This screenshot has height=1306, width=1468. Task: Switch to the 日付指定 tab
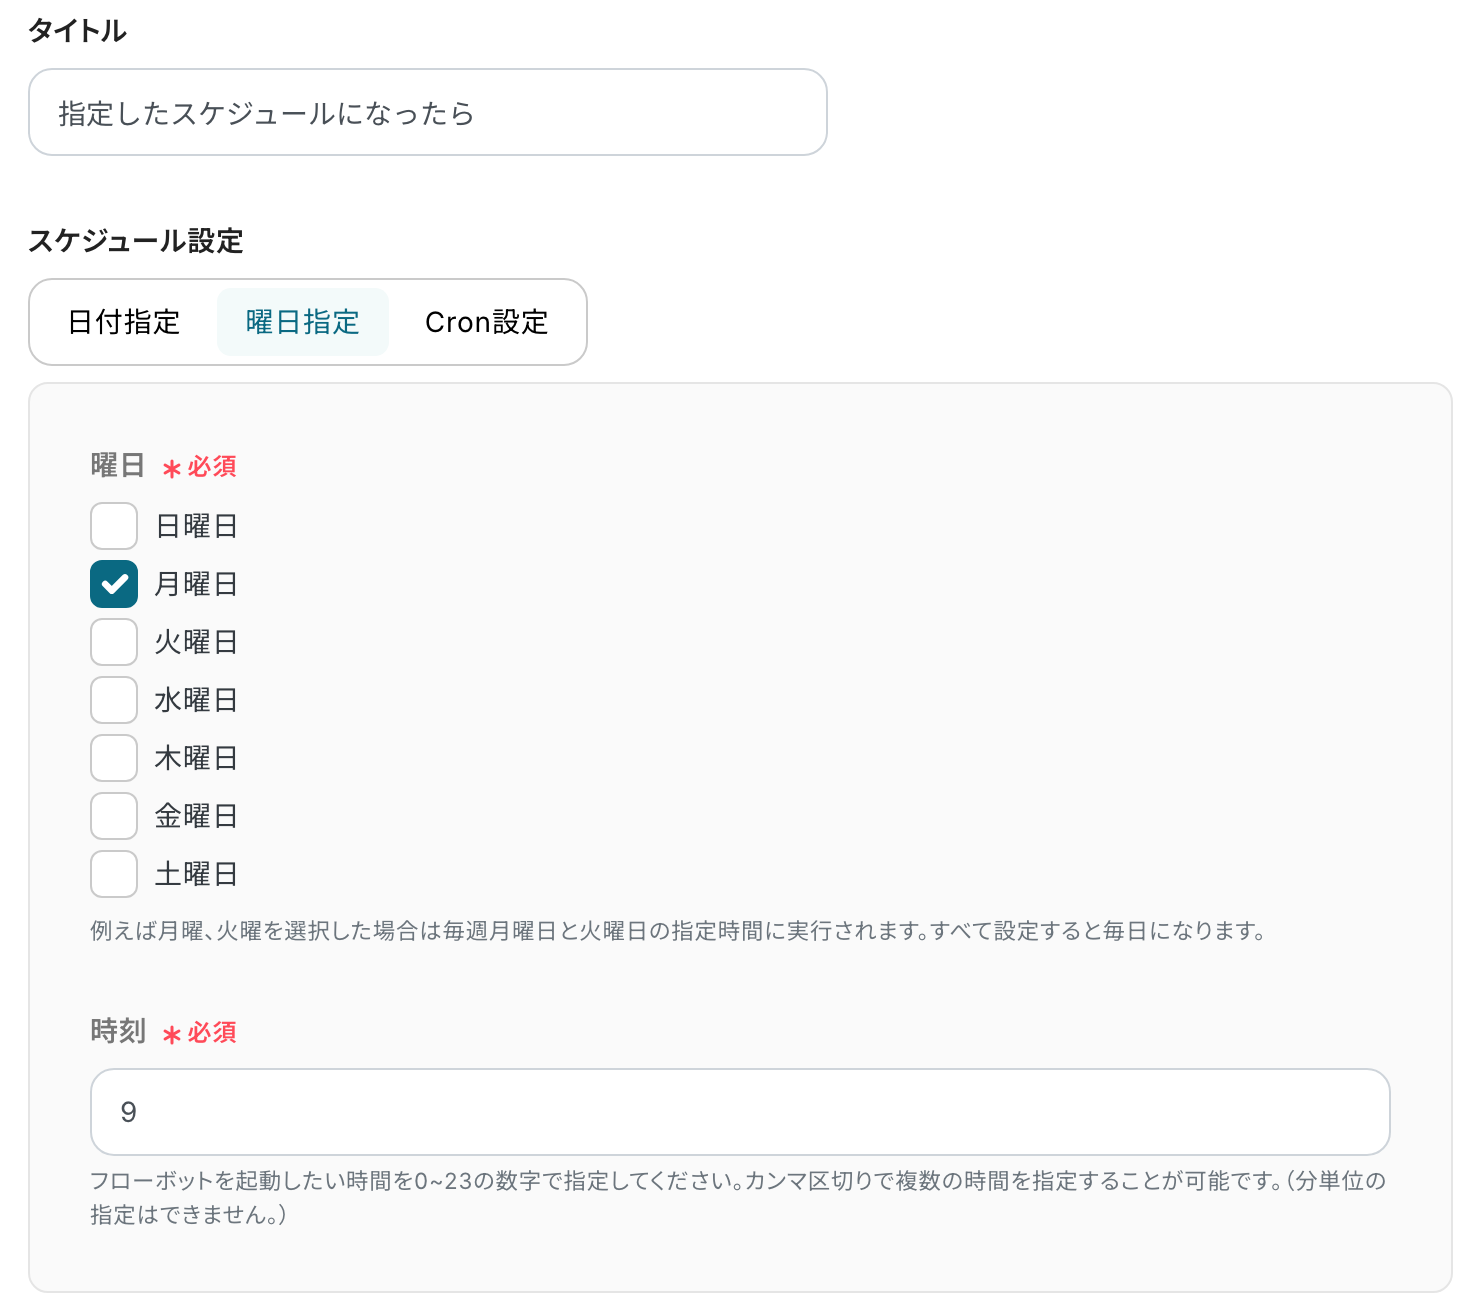tap(124, 322)
